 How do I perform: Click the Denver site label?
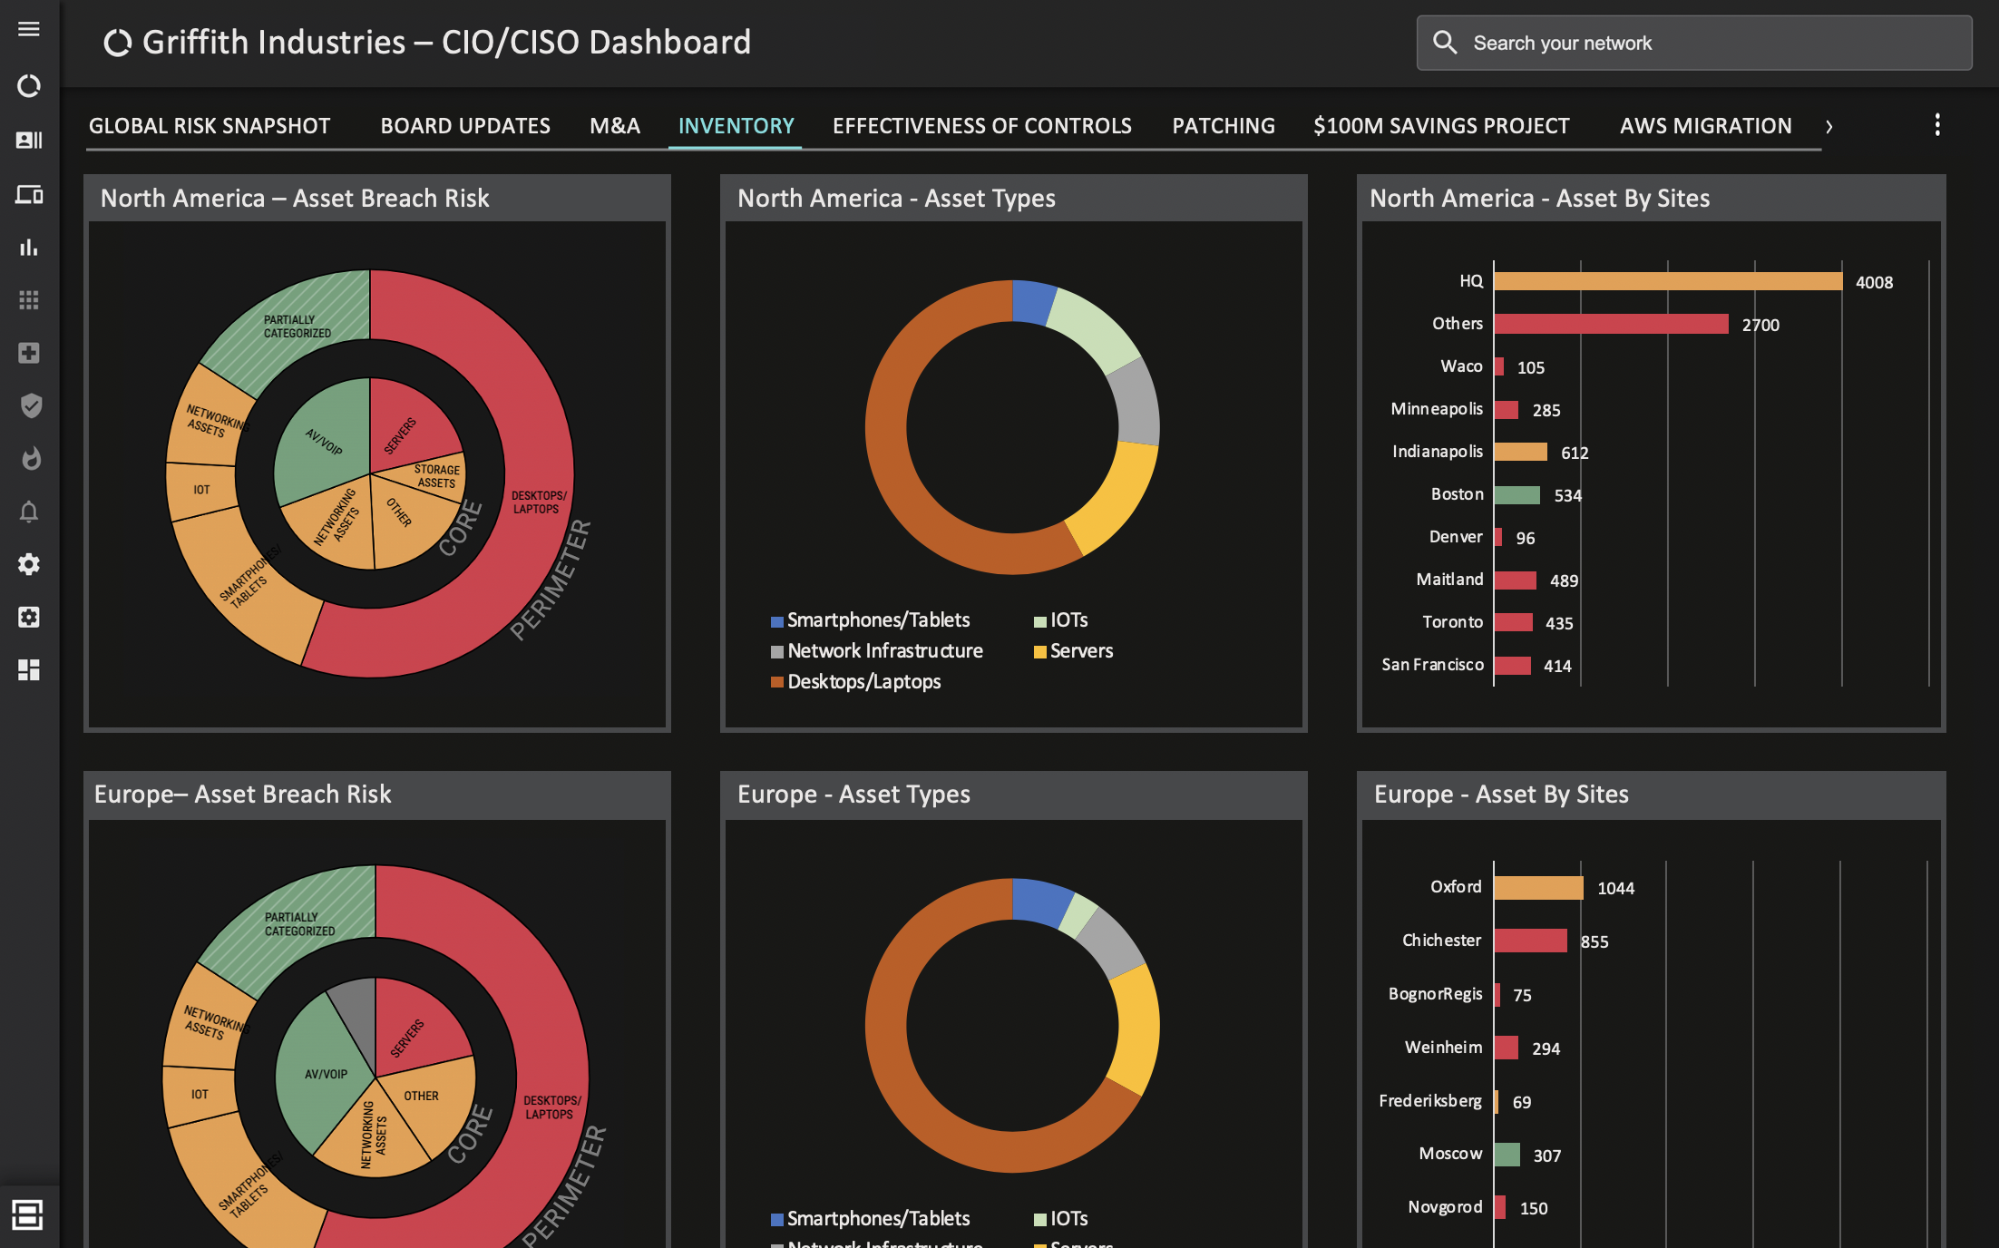point(1455,537)
